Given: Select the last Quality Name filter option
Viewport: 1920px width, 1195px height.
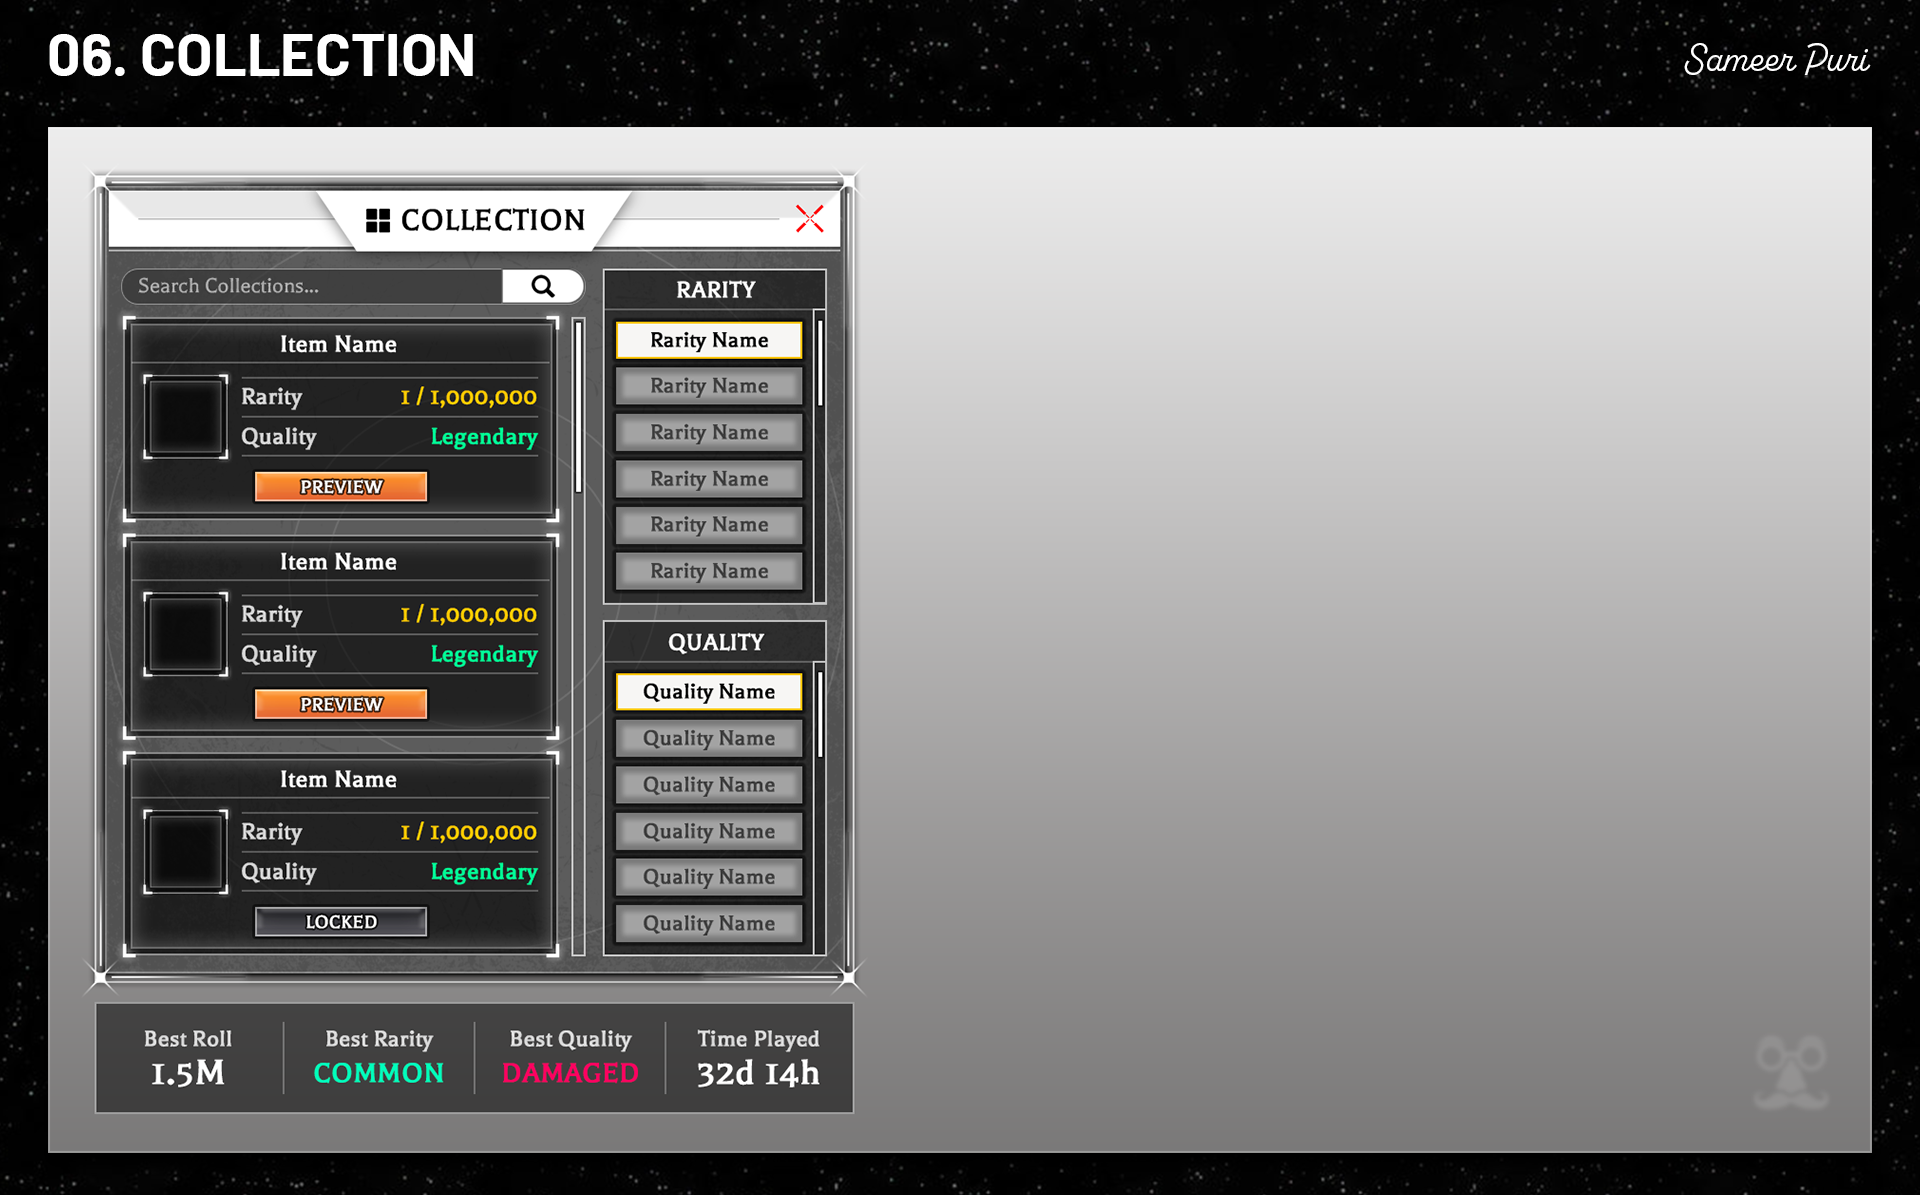Looking at the screenshot, I should (x=709, y=923).
